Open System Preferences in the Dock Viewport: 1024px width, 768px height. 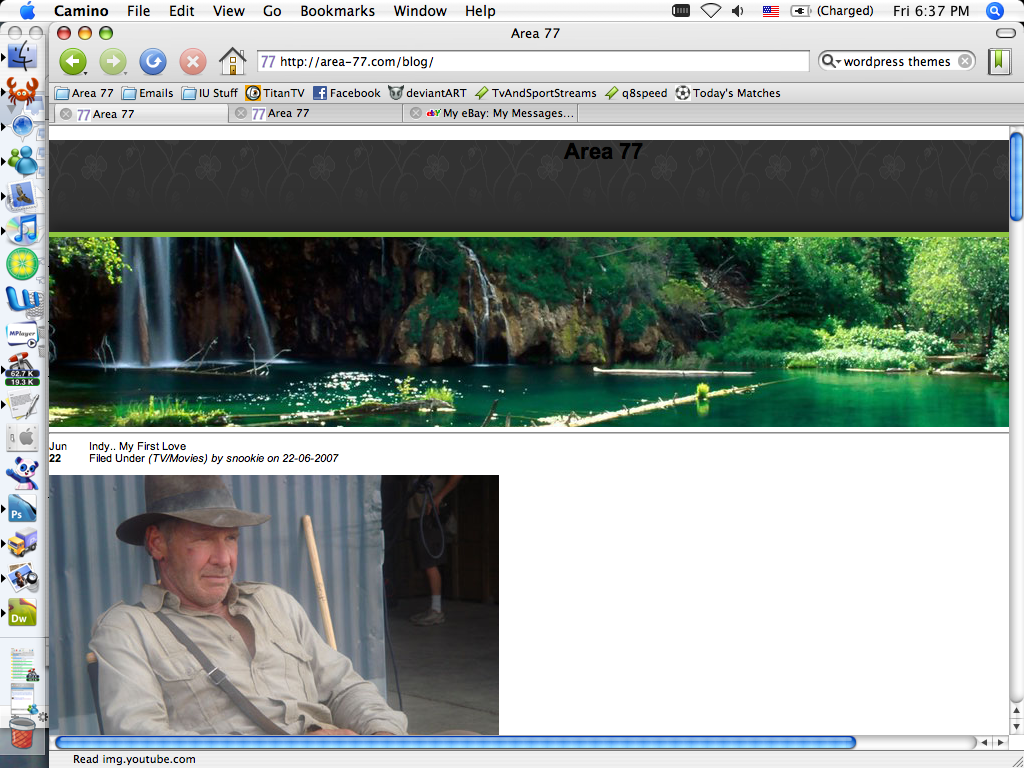point(23,438)
